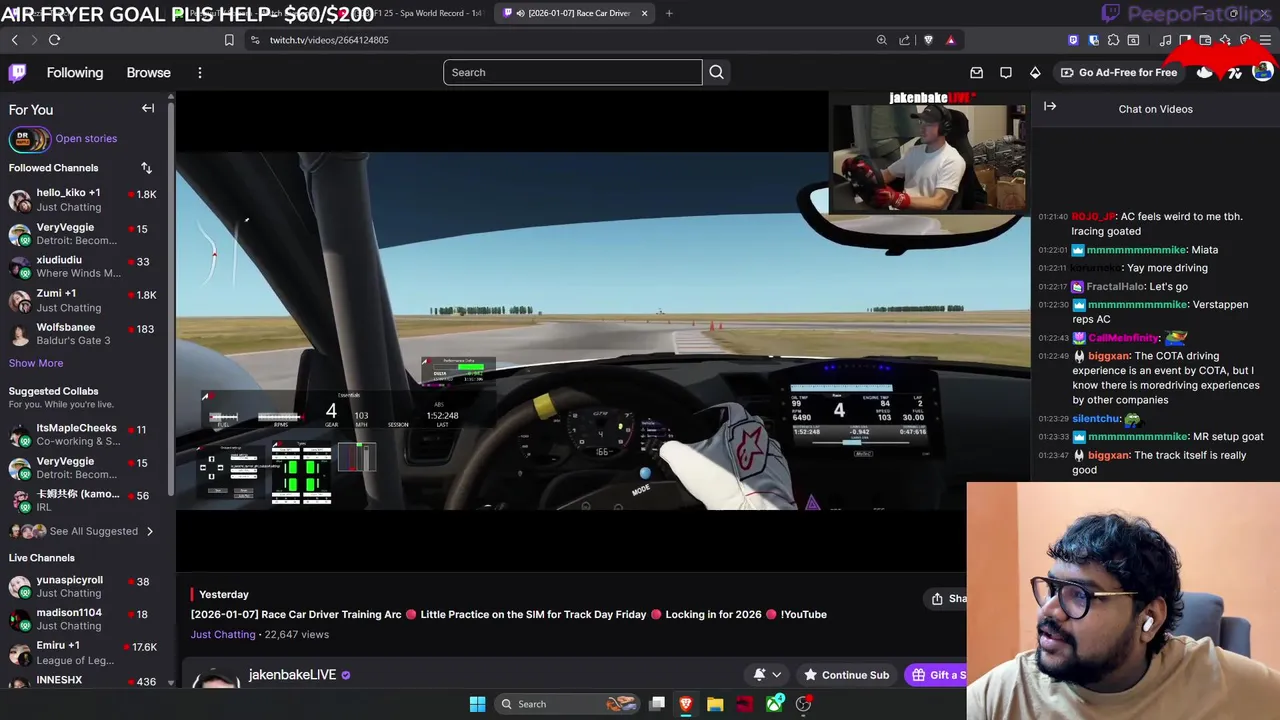The height and width of the screenshot is (720, 1280).
Task: Click the zoom magnifier icon in address bar
Action: point(881,40)
